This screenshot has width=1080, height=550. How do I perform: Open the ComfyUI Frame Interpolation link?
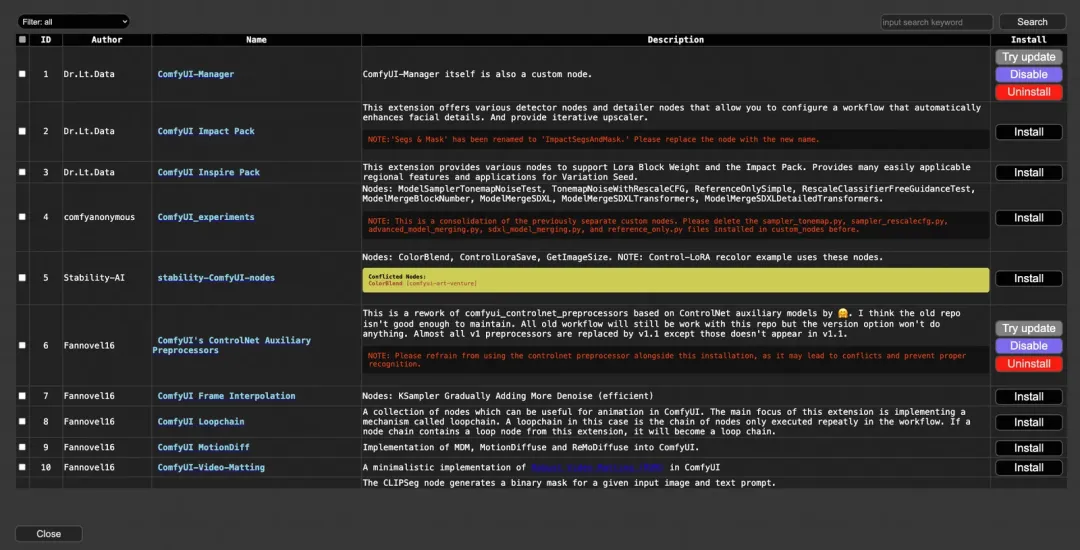pos(226,396)
